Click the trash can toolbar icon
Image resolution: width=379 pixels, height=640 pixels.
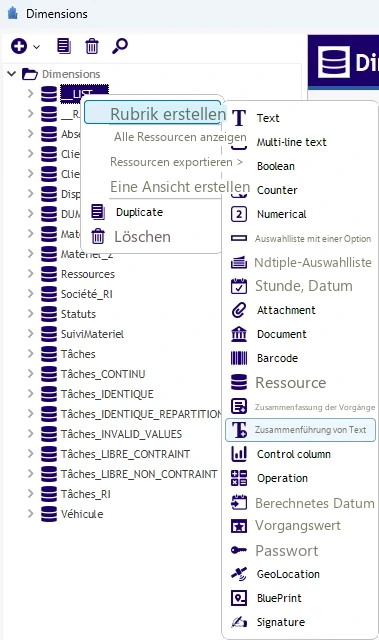tap(92, 46)
